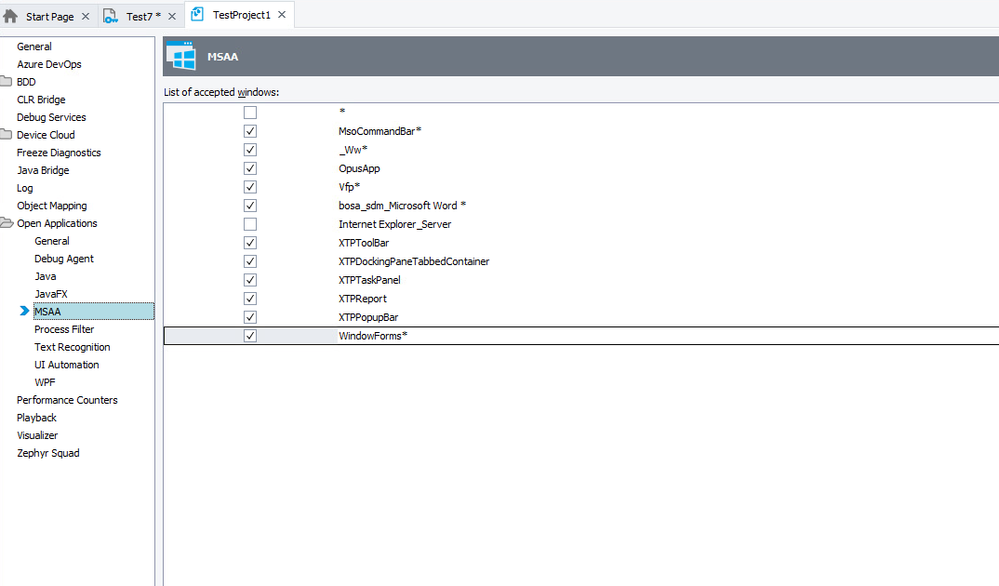Click the BDD folder icon

(x=6, y=82)
